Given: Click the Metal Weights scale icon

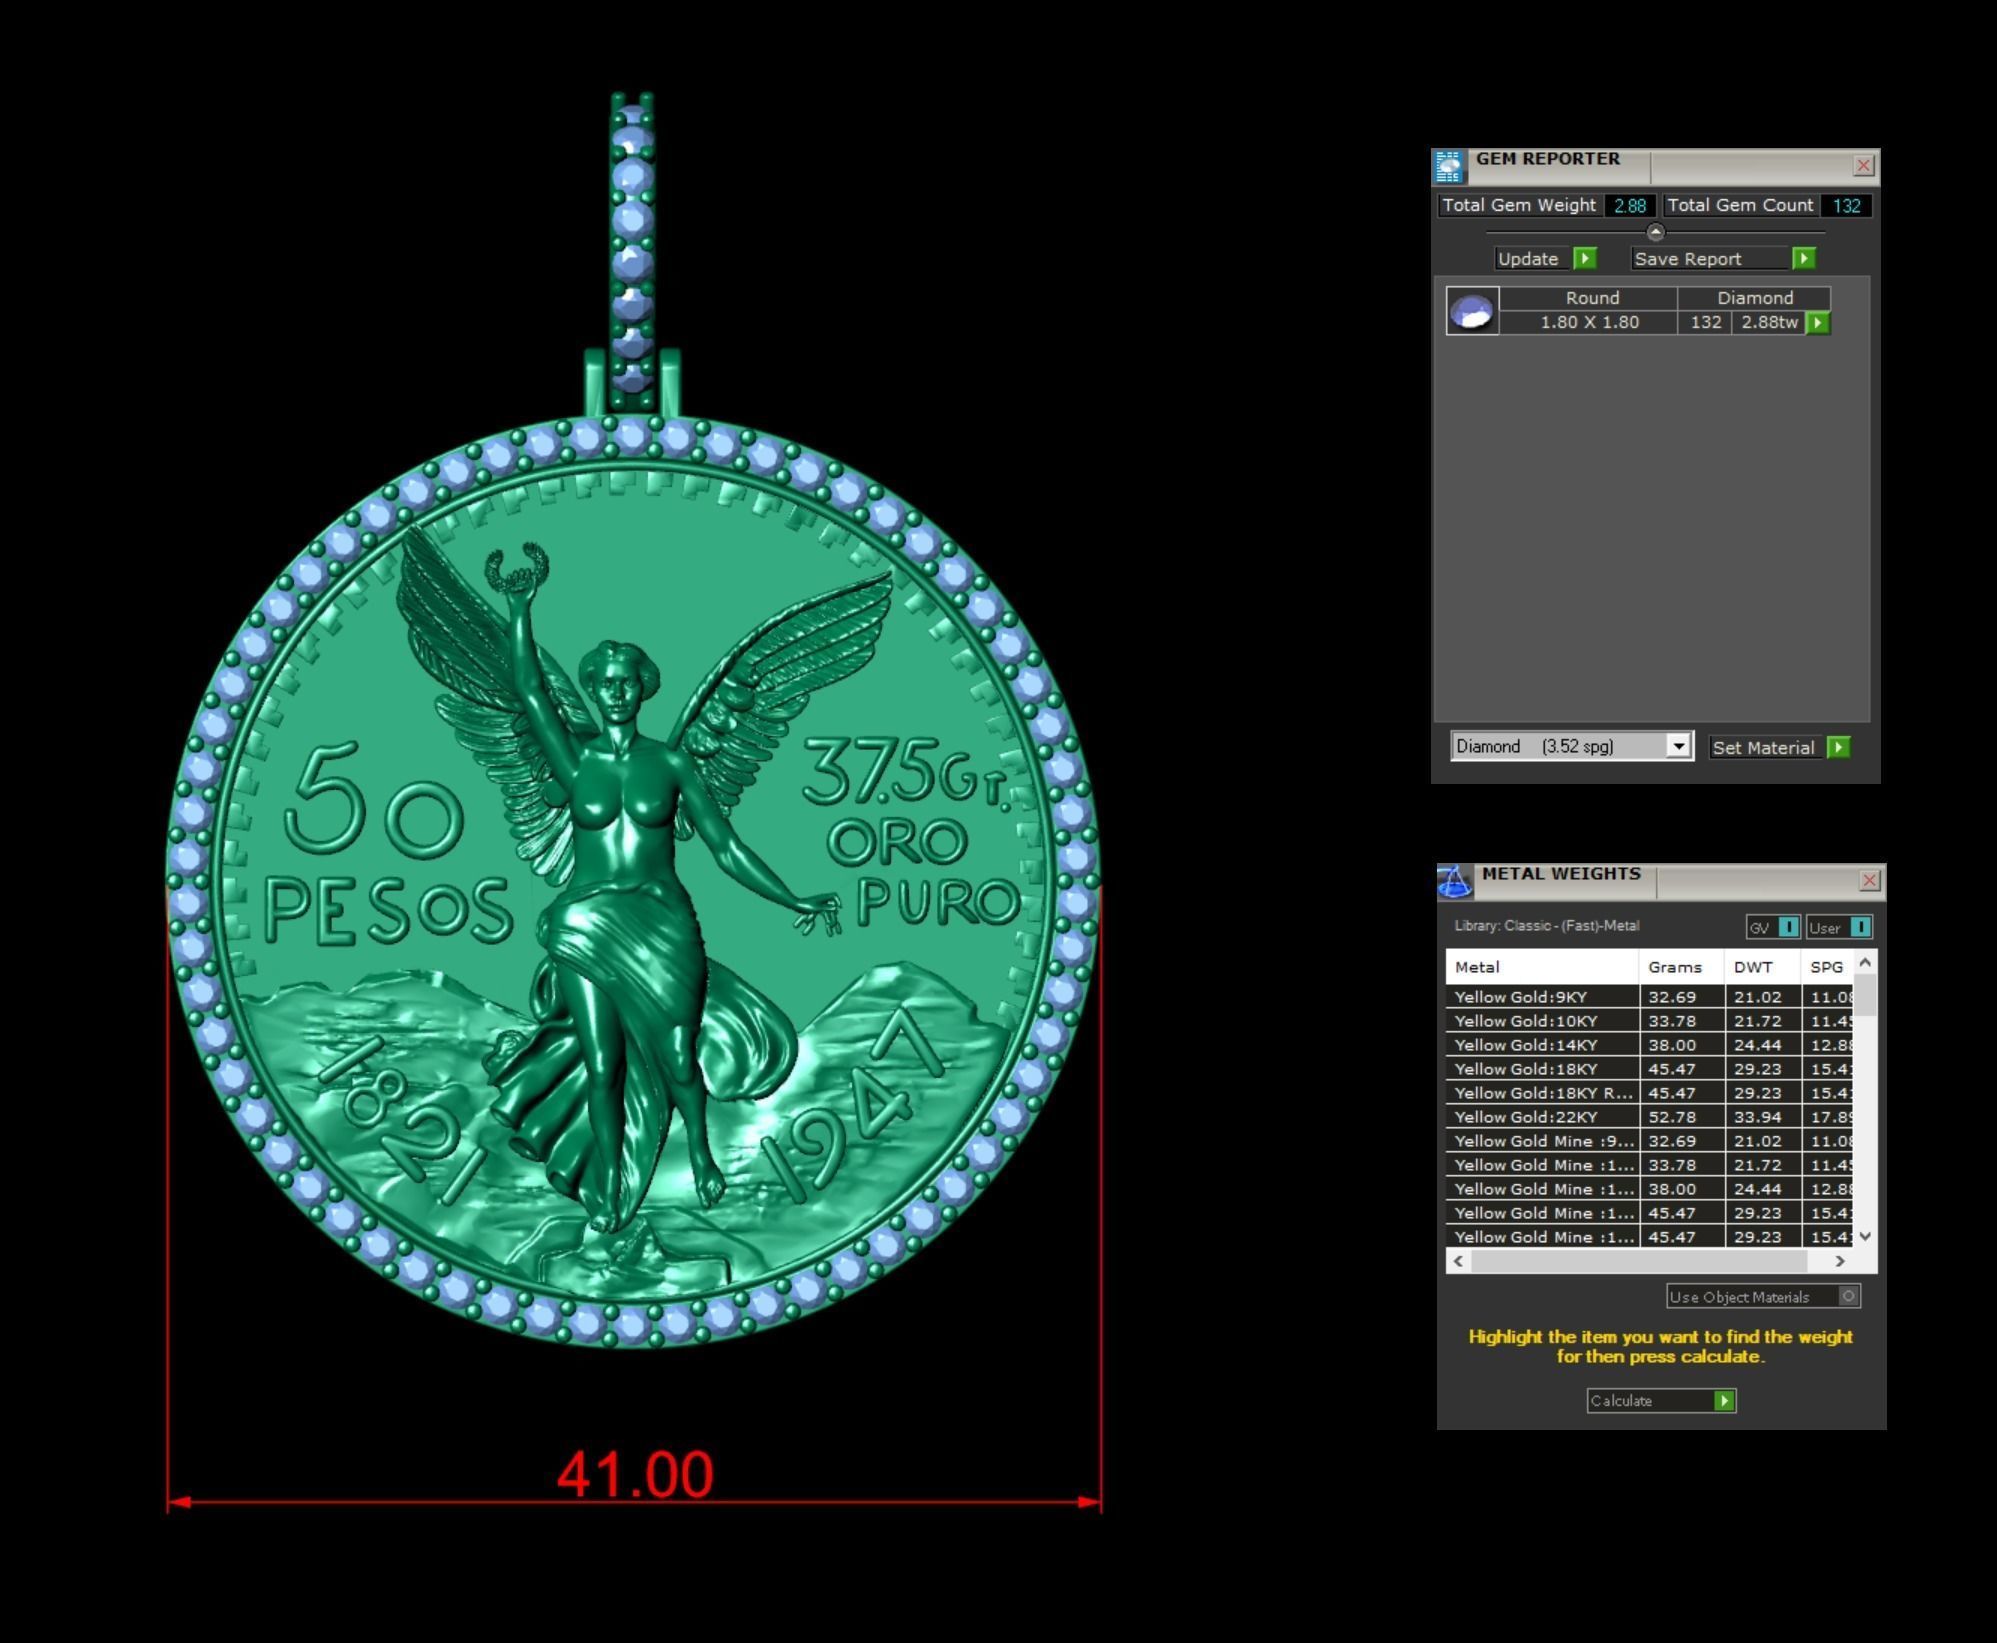Looking at the screenshot, I should coord(1455,882).
